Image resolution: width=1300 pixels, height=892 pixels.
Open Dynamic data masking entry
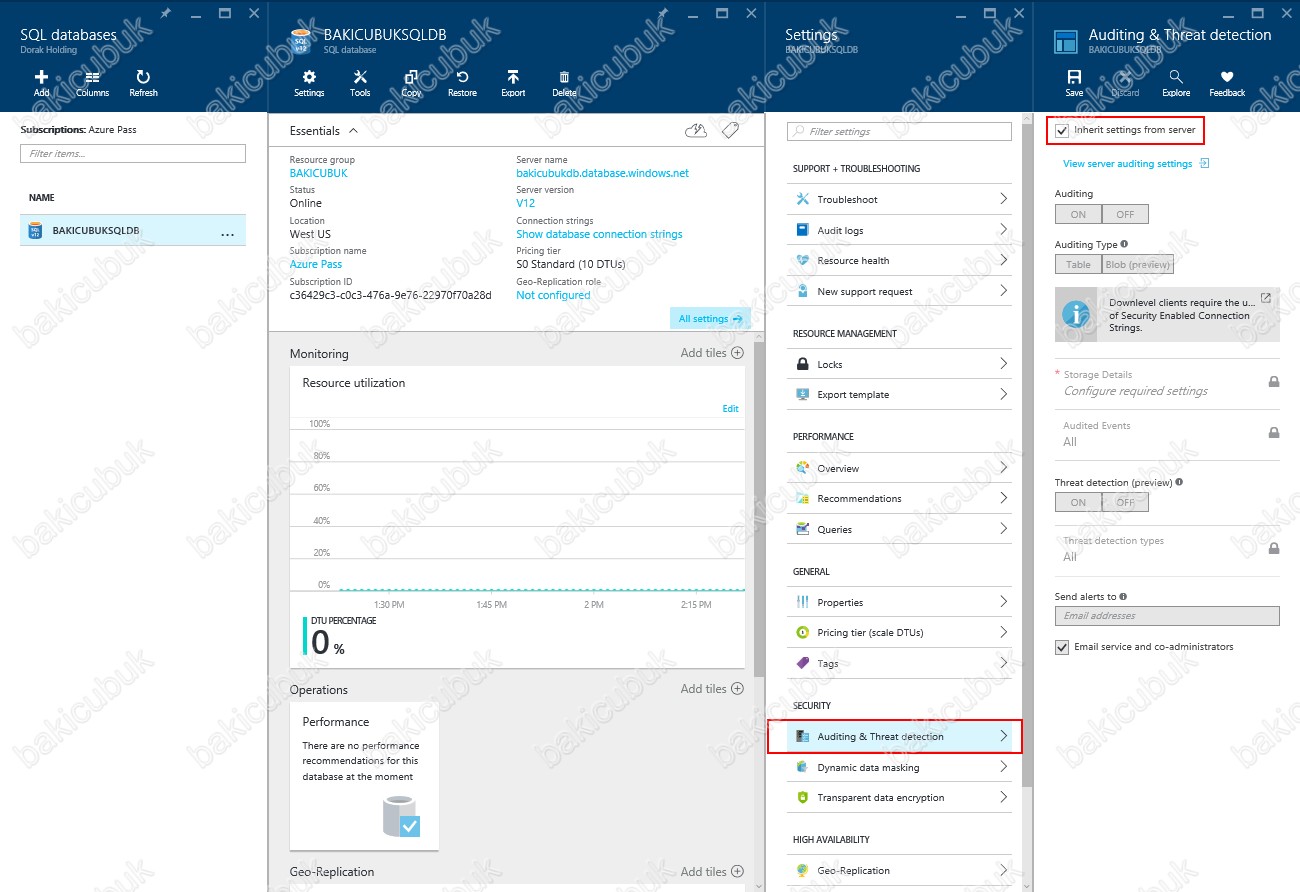pyautogui.click(x=899, y=767)
